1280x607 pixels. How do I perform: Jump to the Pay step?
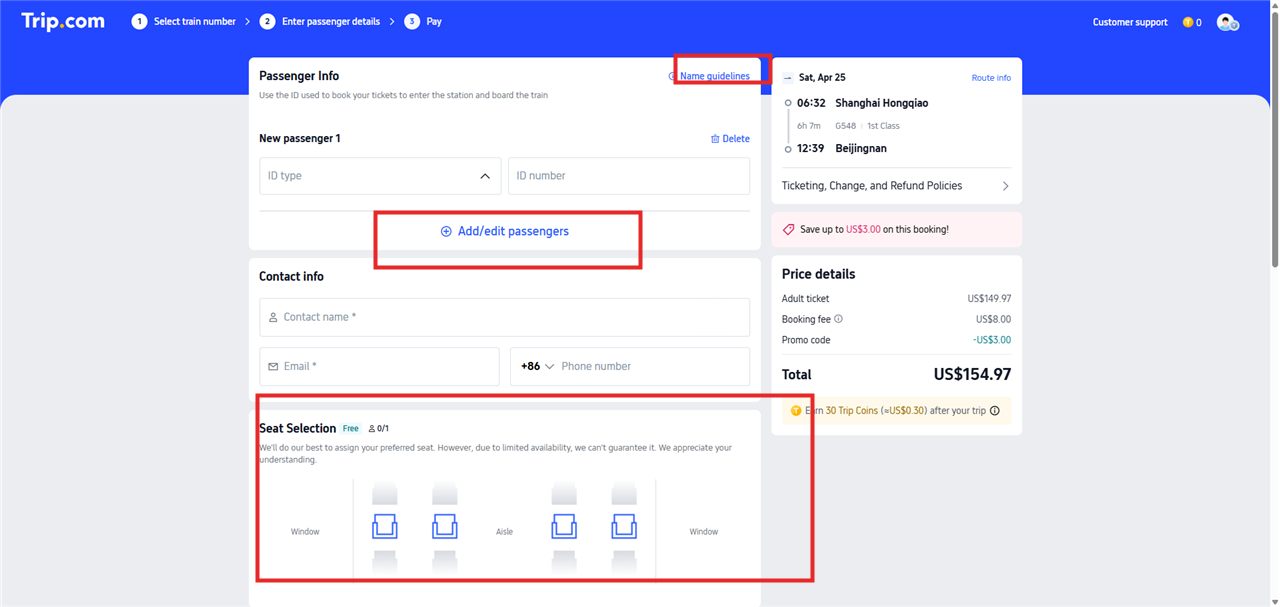[x=423, y=20]
